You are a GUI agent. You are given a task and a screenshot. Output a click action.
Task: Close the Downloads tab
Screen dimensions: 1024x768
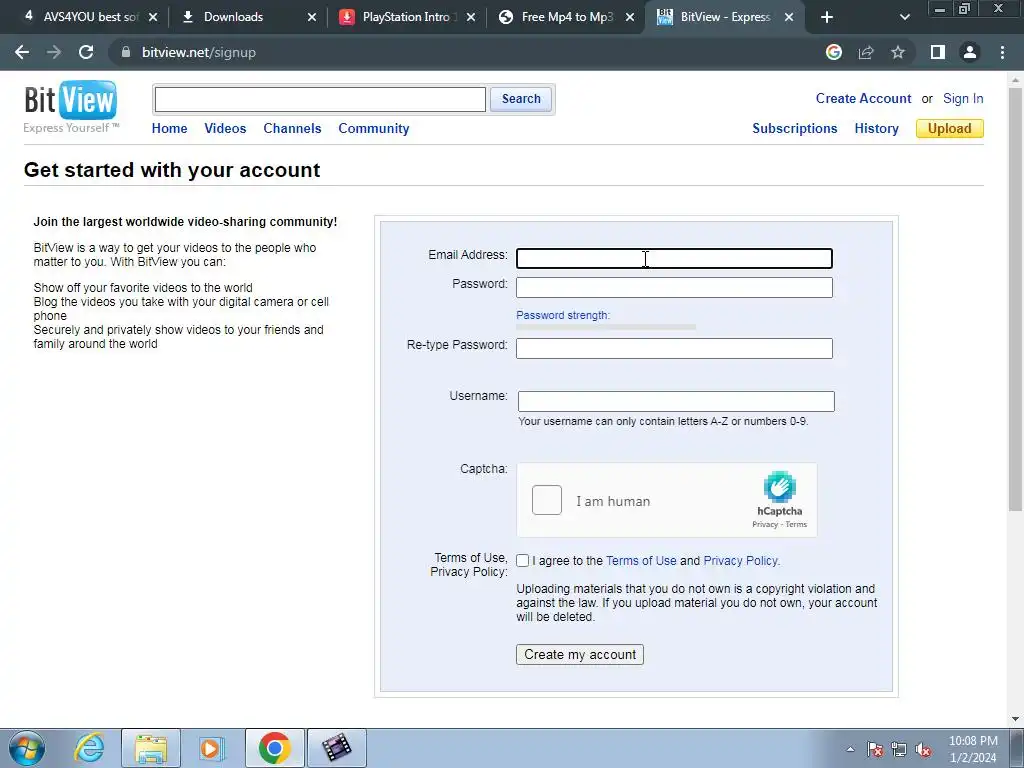tap(312, 17)
